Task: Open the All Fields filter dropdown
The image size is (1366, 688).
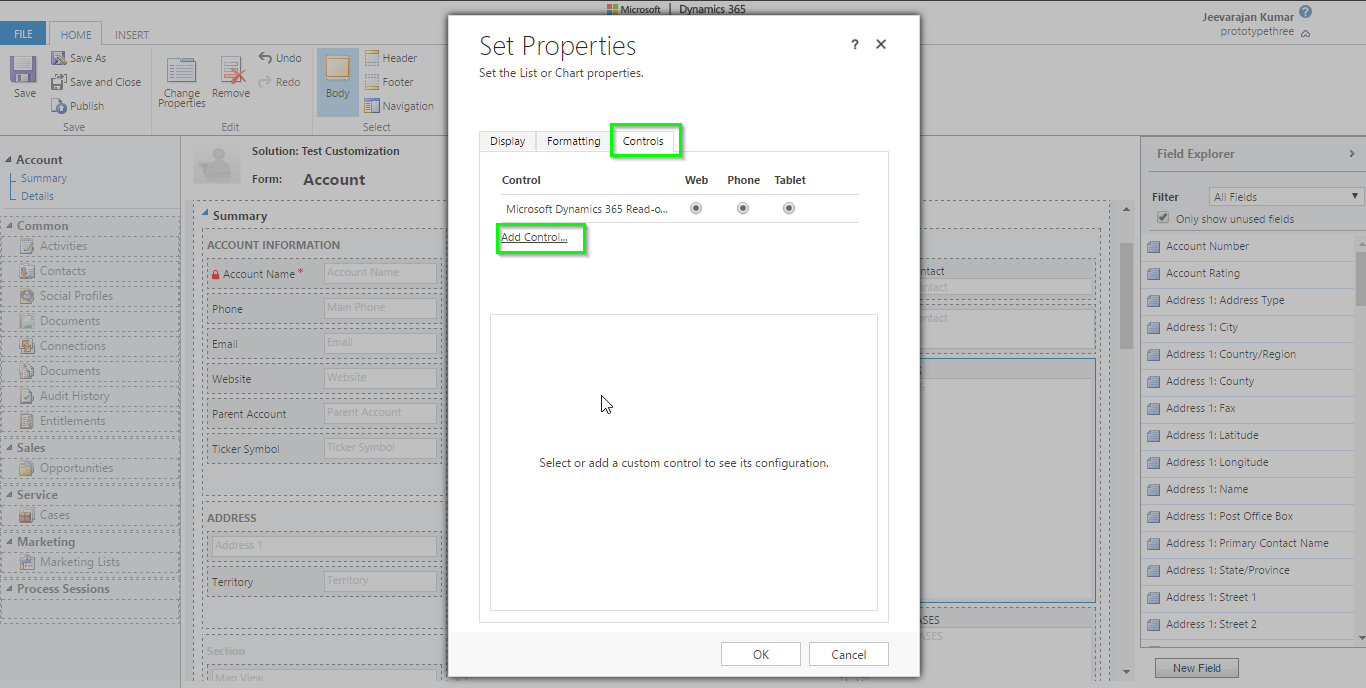Action: [x=1286, y=195]
